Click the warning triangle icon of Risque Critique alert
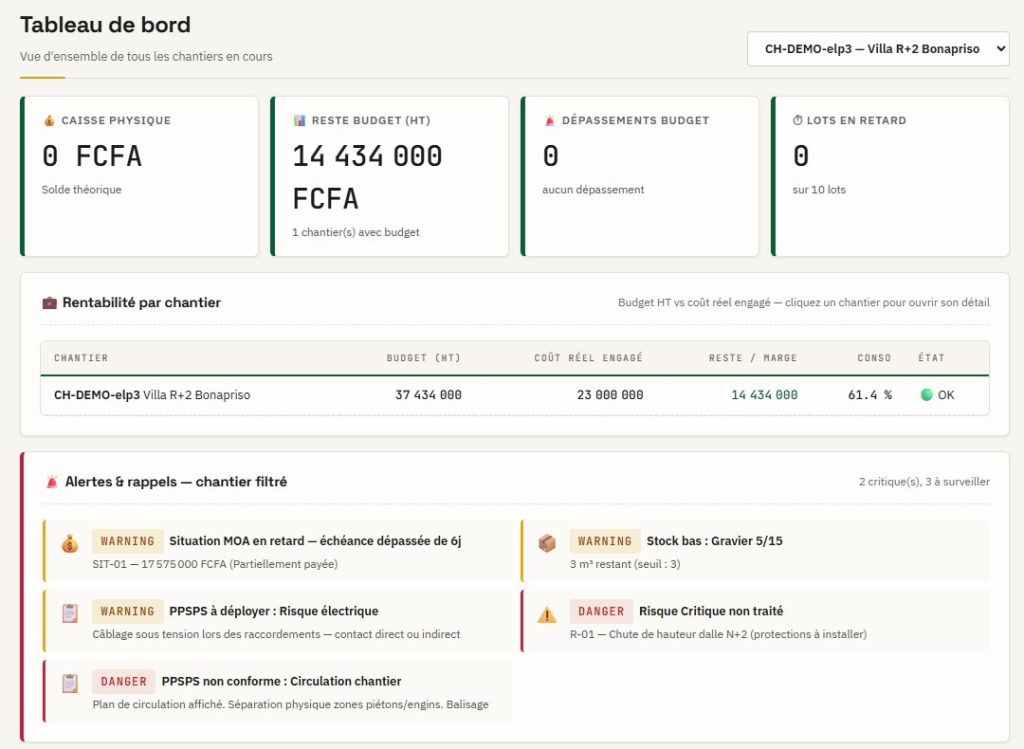 pos(547,614)
